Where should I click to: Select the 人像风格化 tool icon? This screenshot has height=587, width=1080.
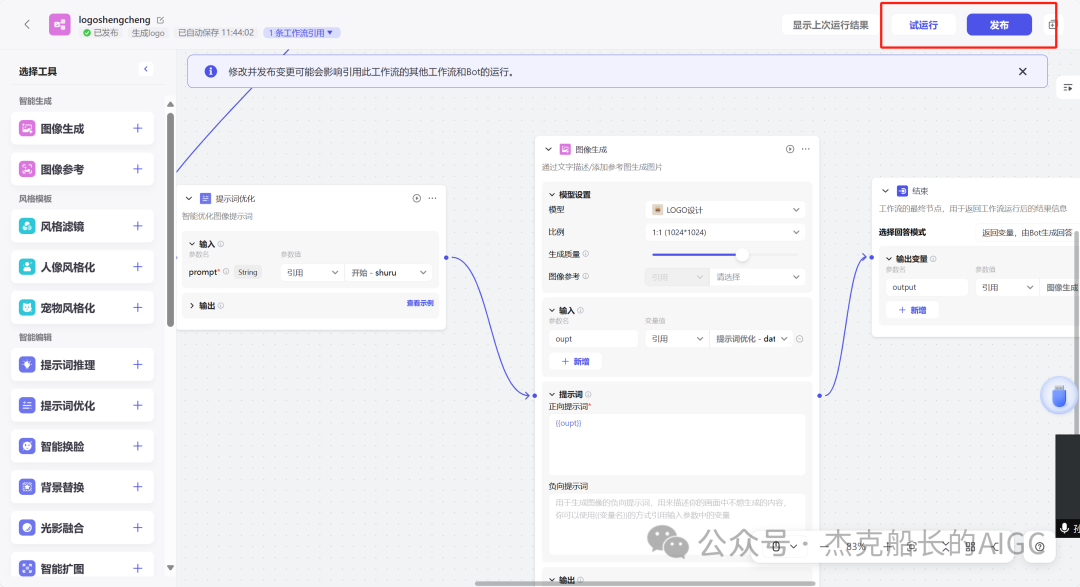[x=27, y=267]
